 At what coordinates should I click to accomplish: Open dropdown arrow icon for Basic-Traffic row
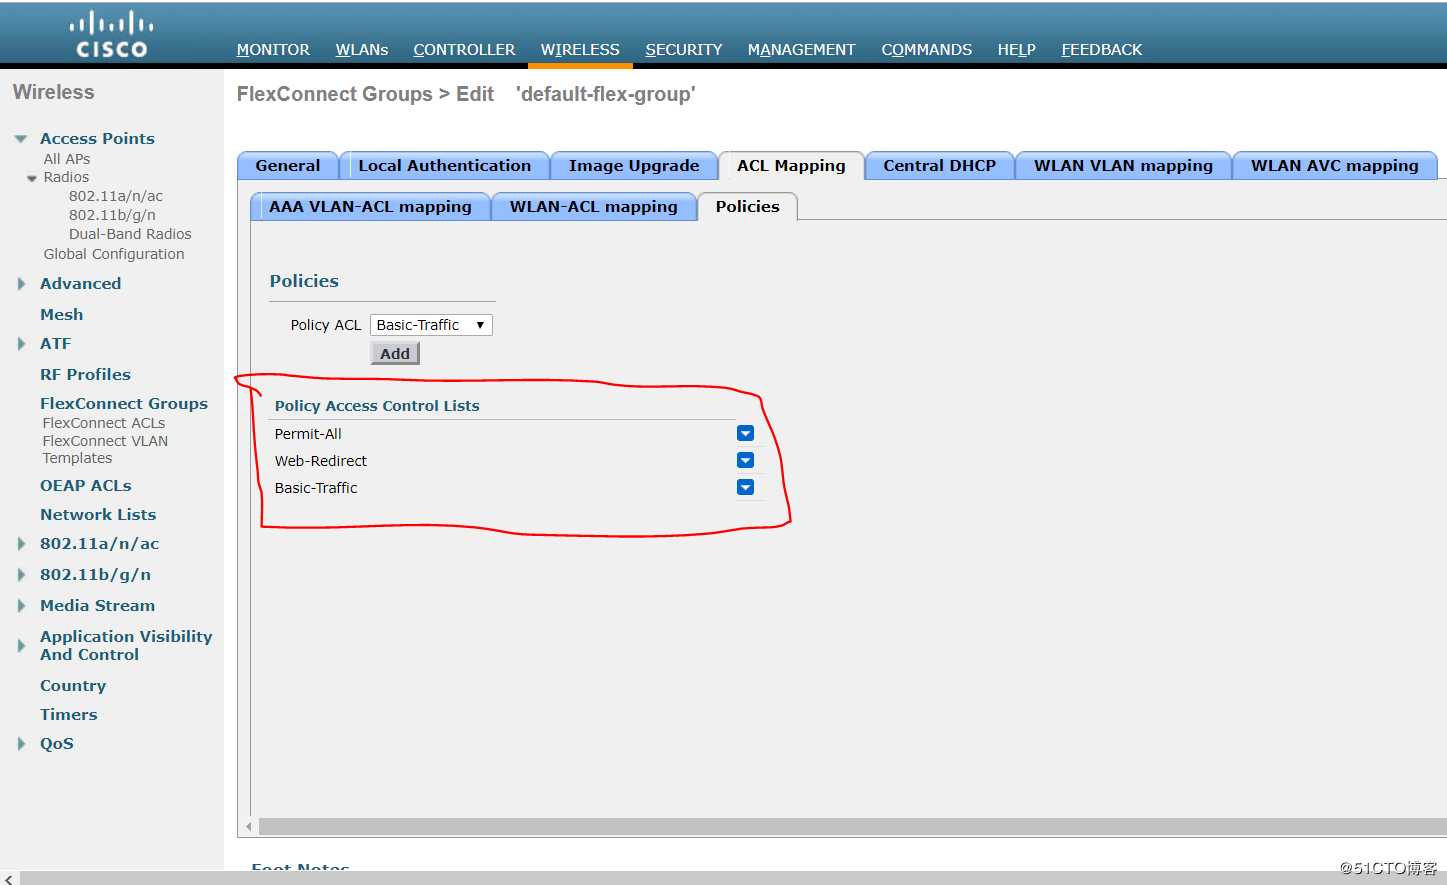click(x=745, y=487)
